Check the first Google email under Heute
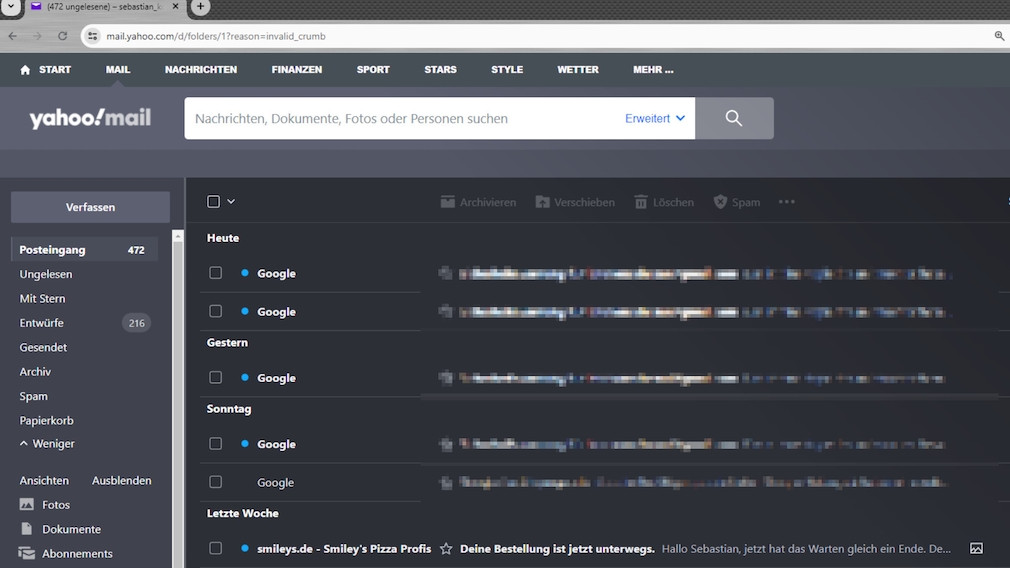The width and height of the screenshot is (1010, 568). pyautogui.click(x=215, y=272)
